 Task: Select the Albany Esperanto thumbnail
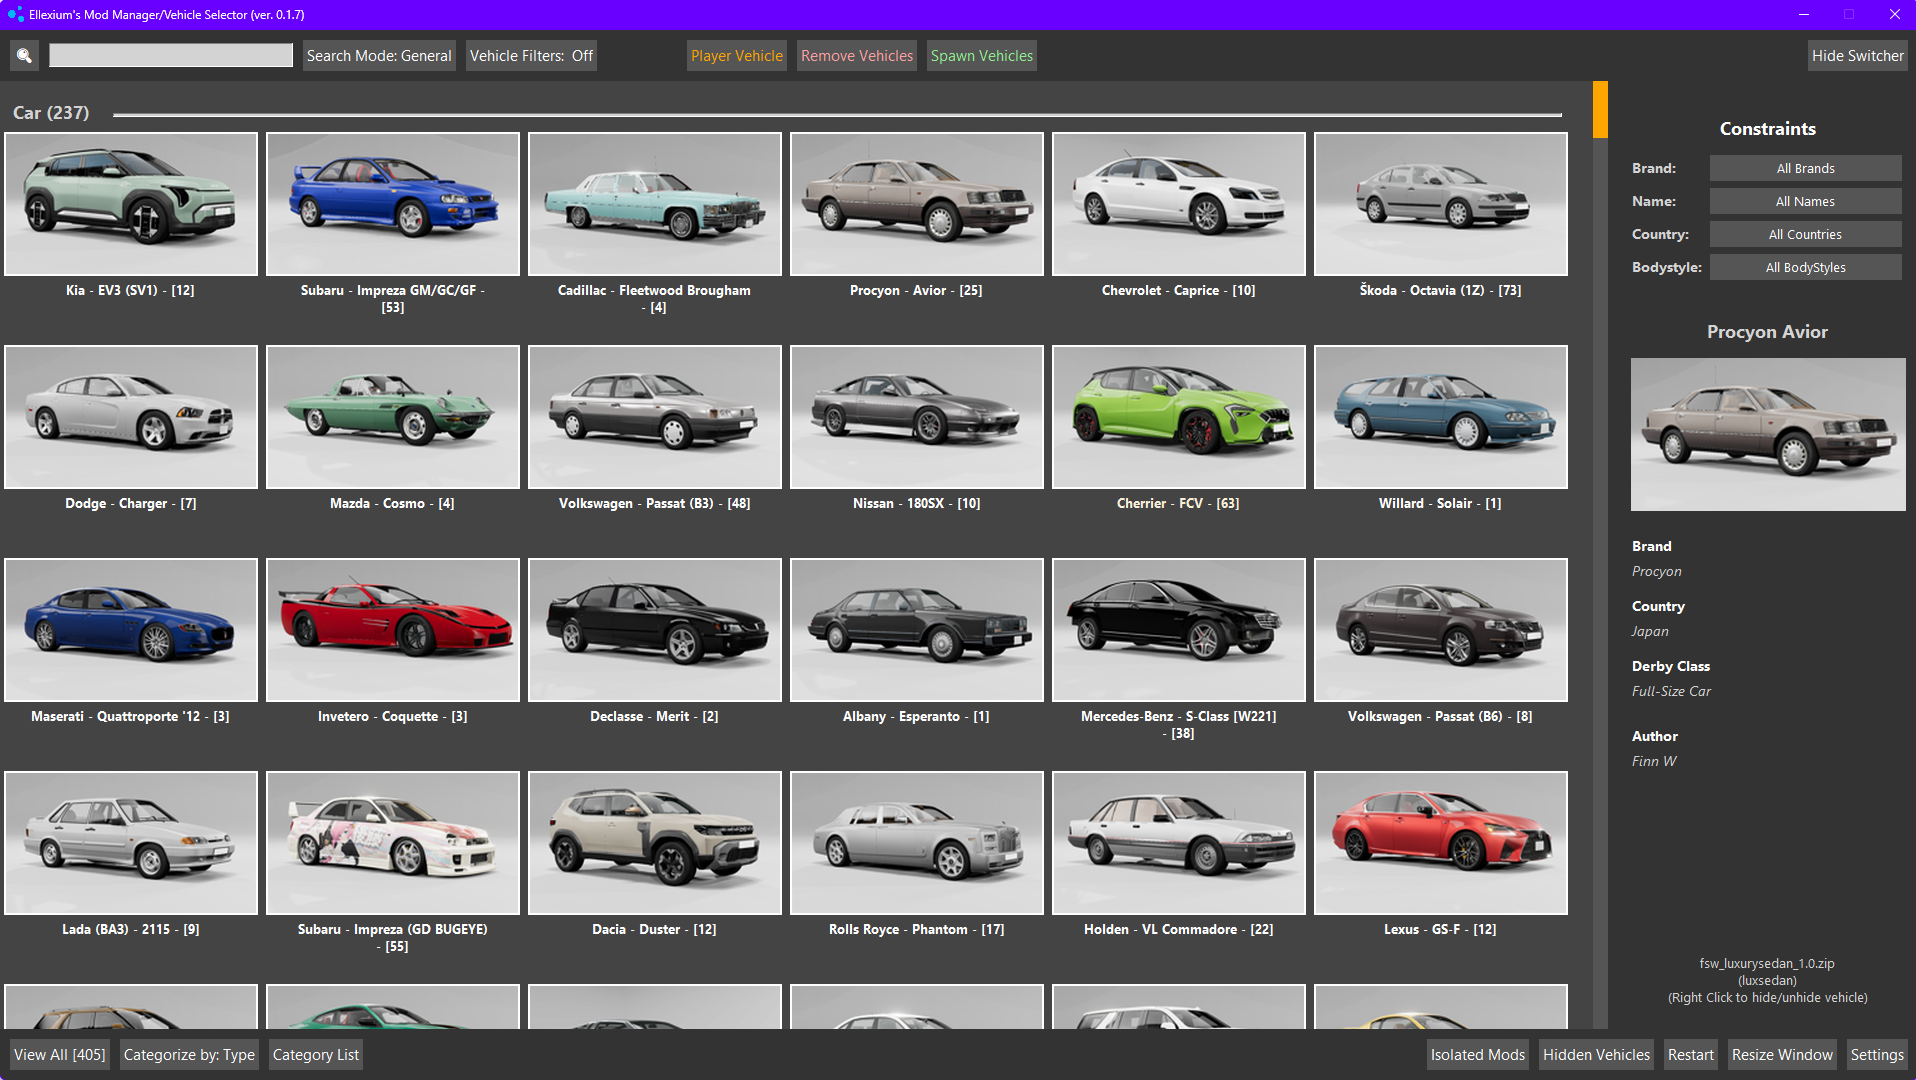click(917, 630)
